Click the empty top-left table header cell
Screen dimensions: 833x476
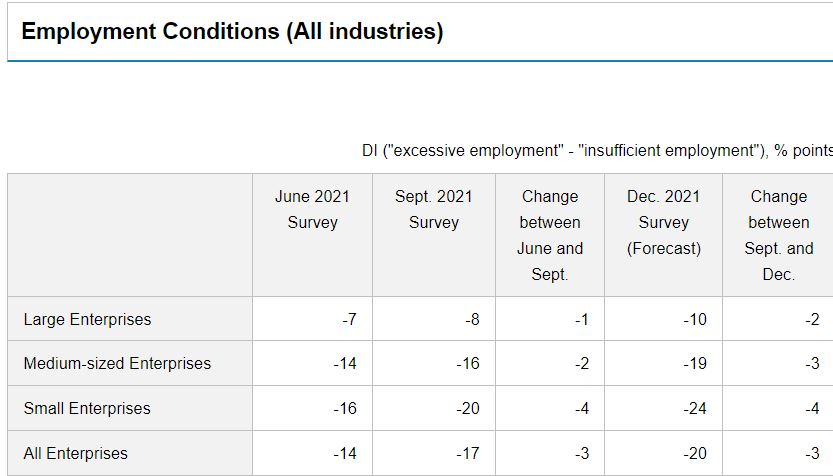click(130, 235)
